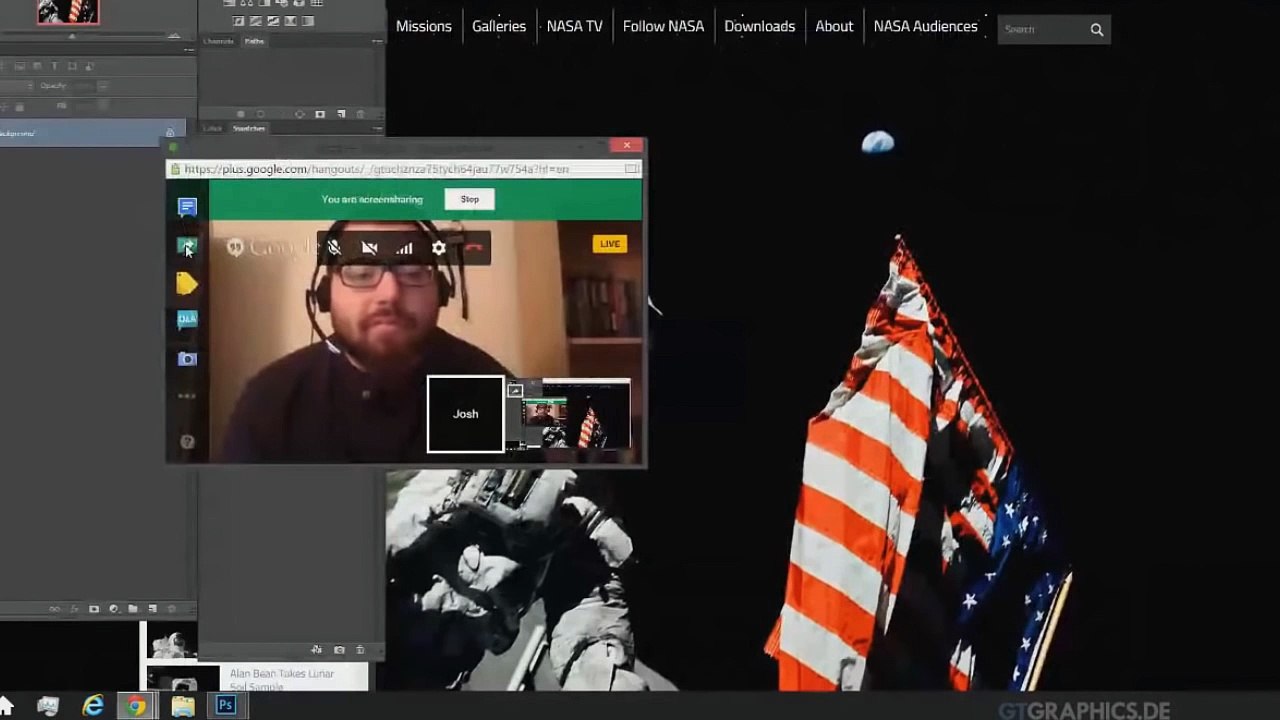Screen dimensions: 1280x720
Task: Open the NASA Audiences menu
Action: click(926, 27)
